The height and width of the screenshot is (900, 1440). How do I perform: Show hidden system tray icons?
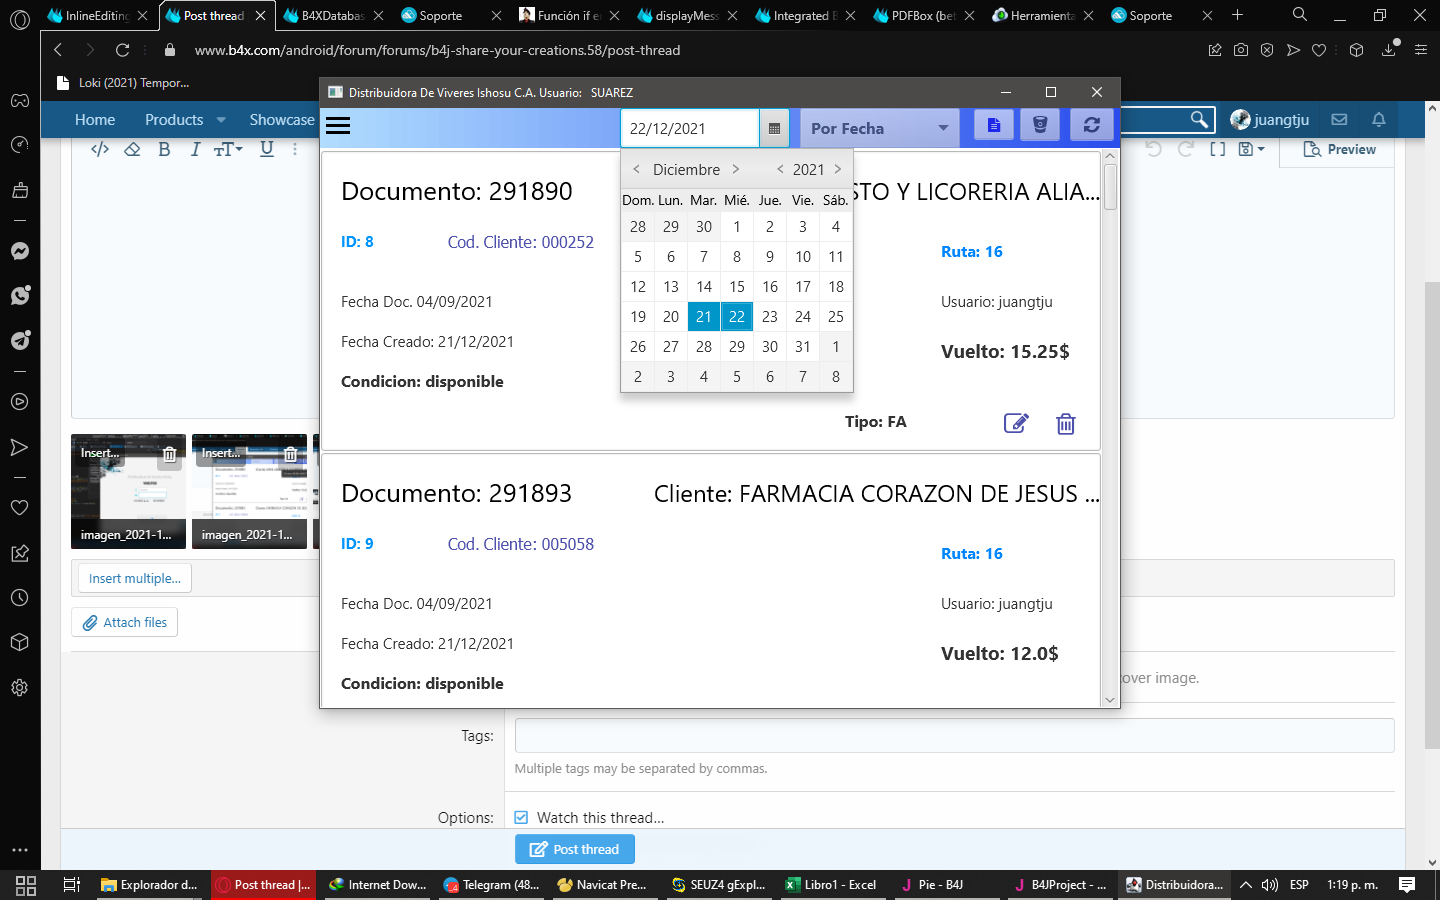[1245, 885]
